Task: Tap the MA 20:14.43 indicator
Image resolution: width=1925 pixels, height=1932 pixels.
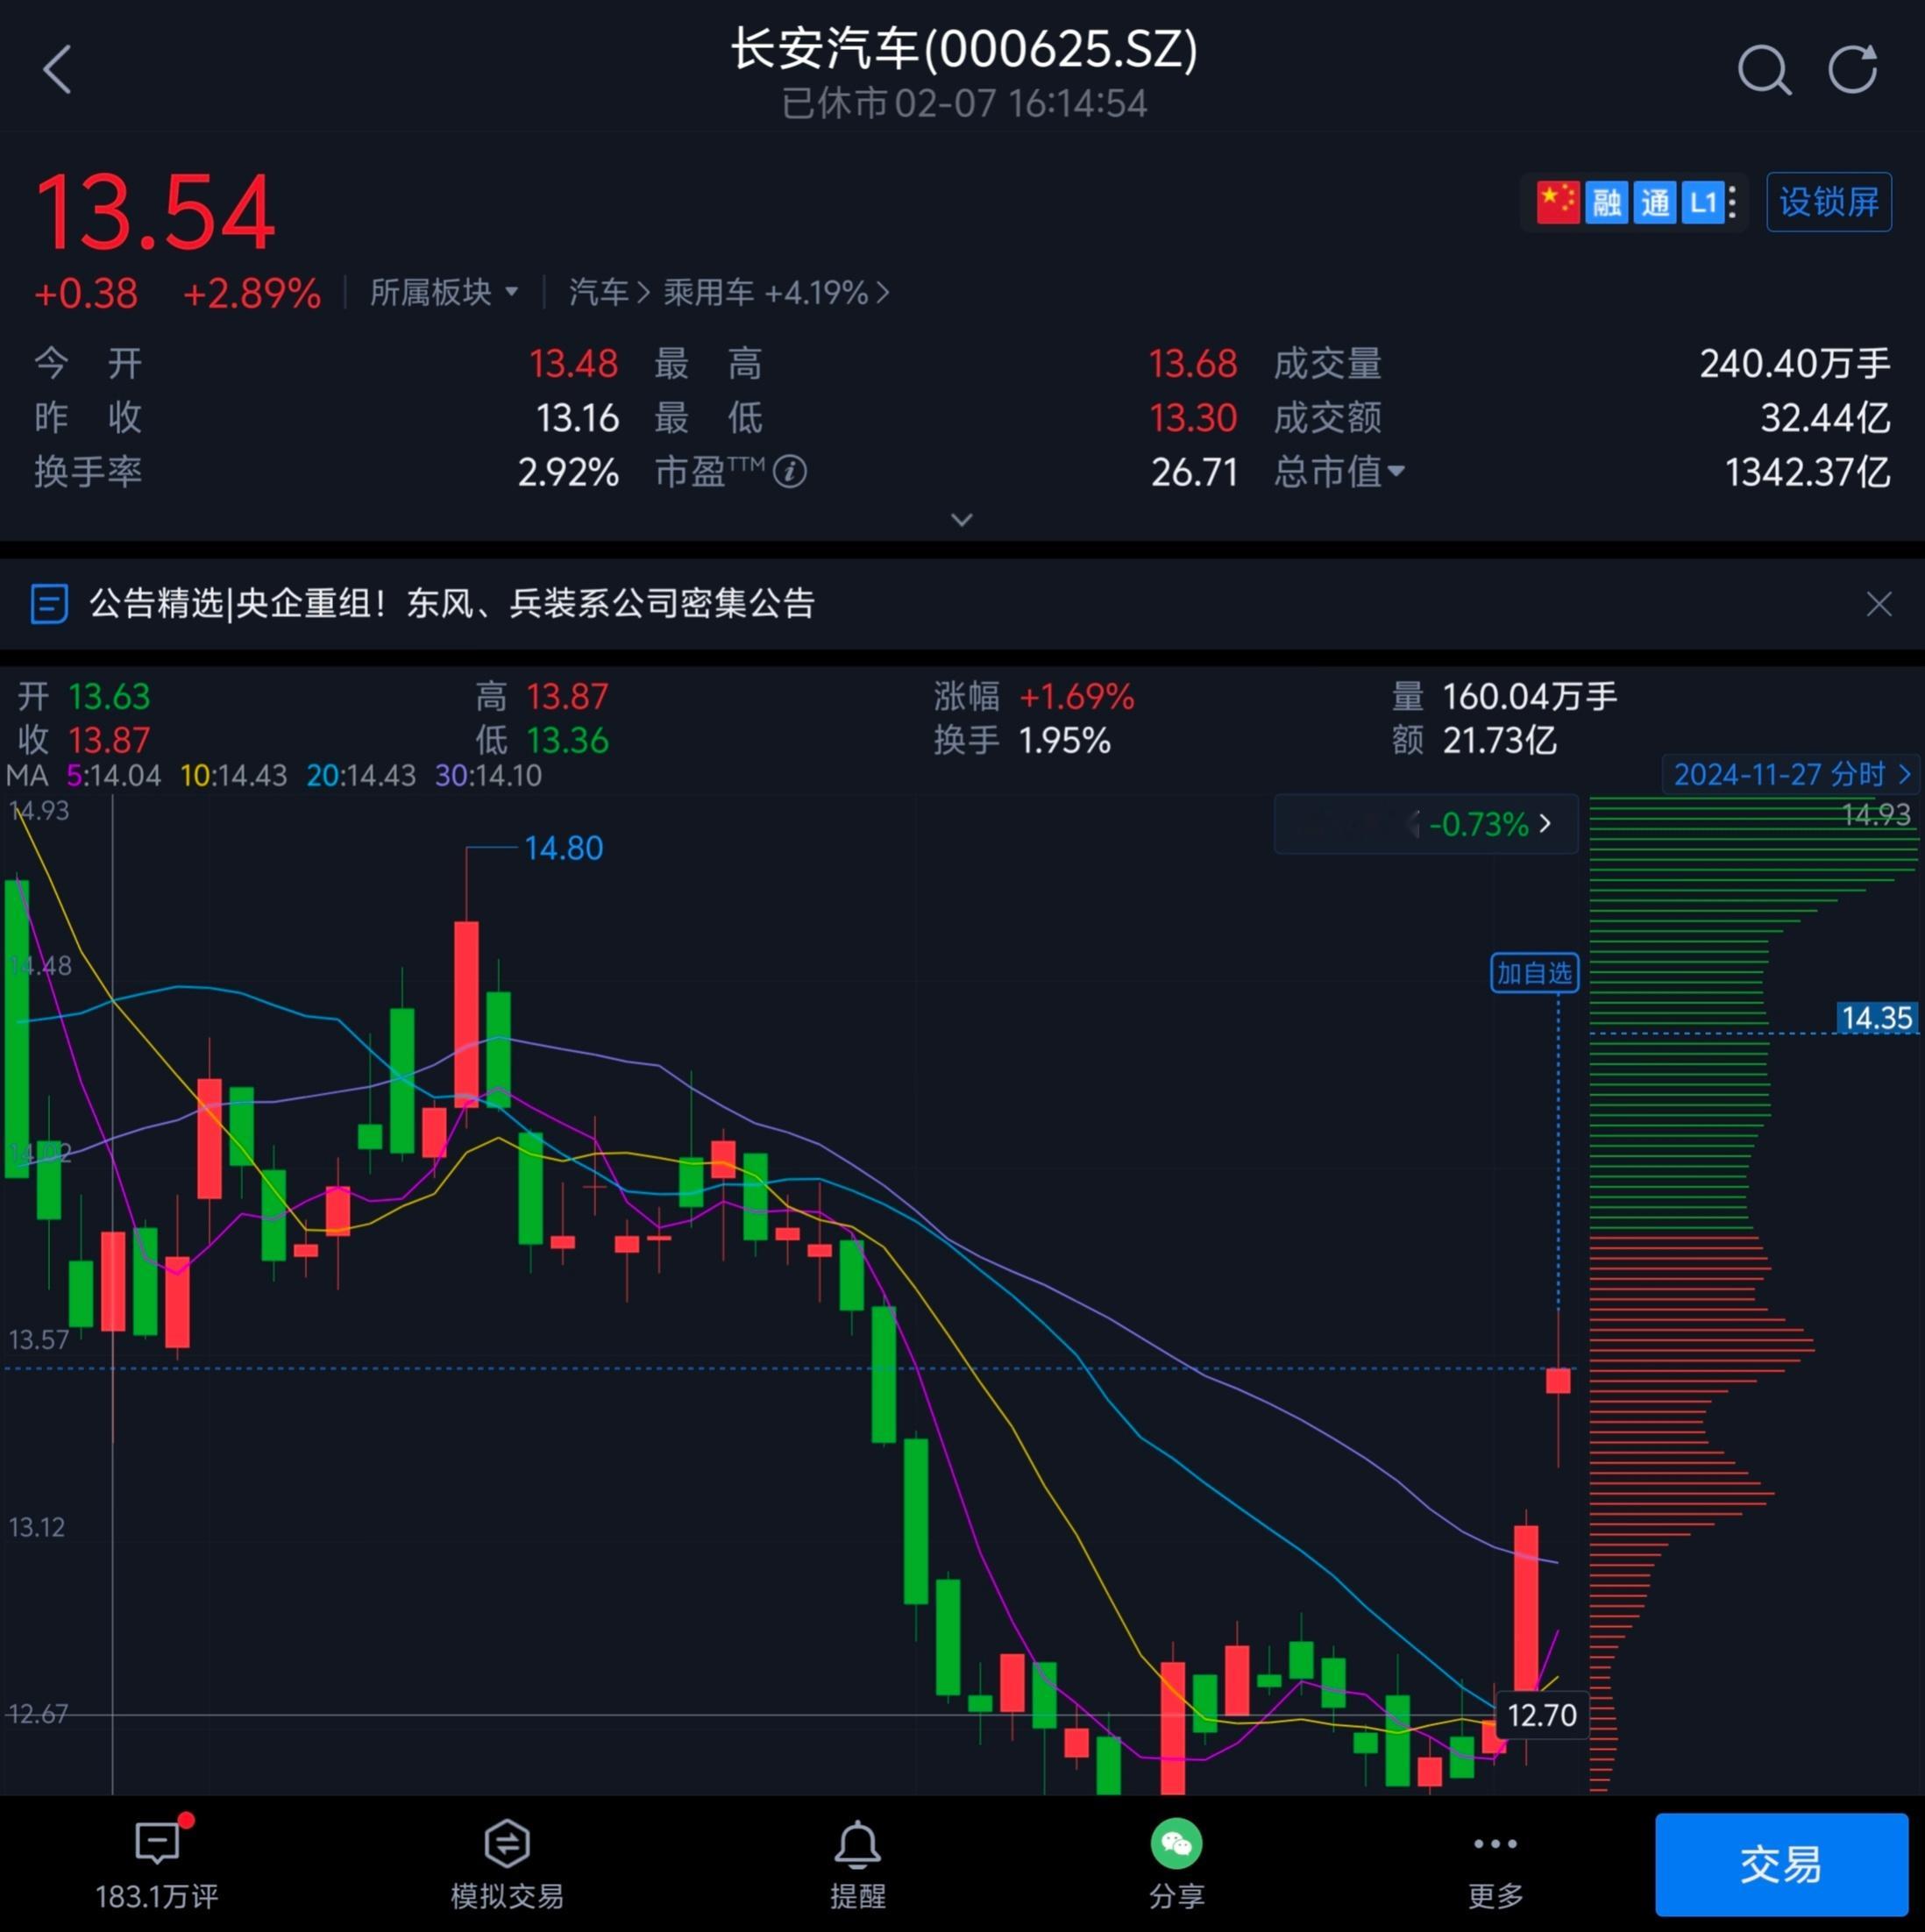Action: click(360, 775)
